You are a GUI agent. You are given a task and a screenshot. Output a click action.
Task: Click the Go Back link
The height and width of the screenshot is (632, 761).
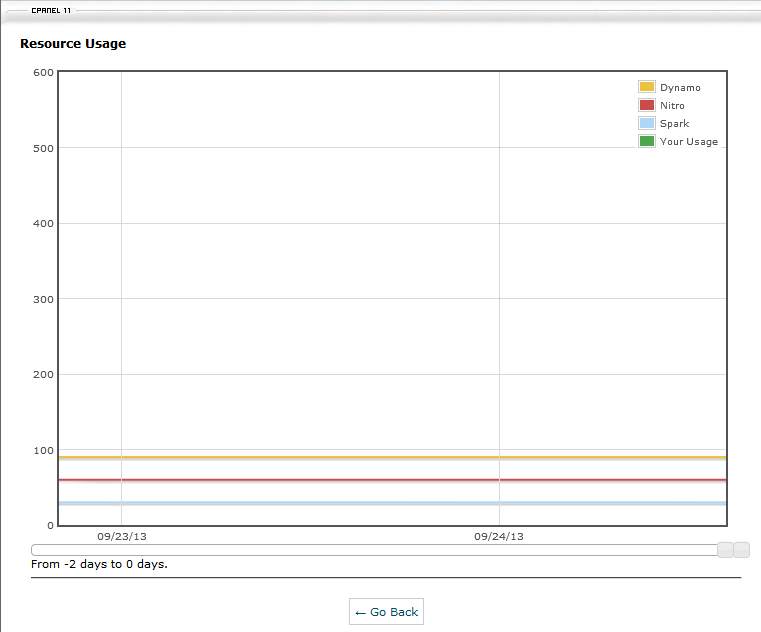(x=386, y=612)
